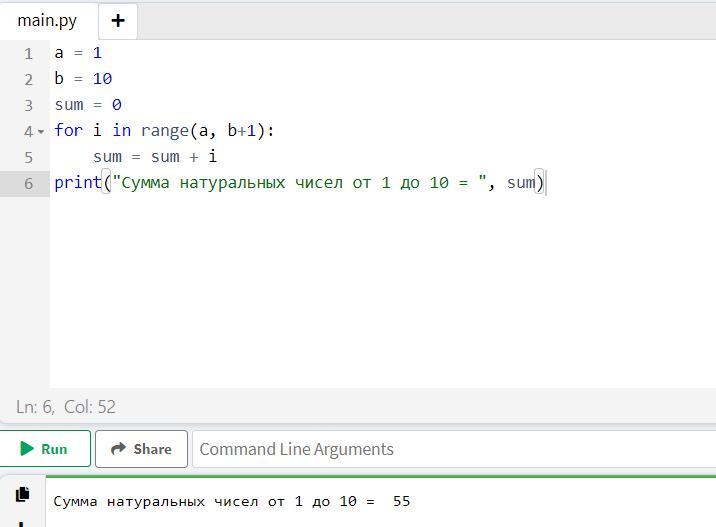The image size is (716, 527).
Task: Select line number 6 in the gutter
Action: pyautogui.click(x=28, y=183)
